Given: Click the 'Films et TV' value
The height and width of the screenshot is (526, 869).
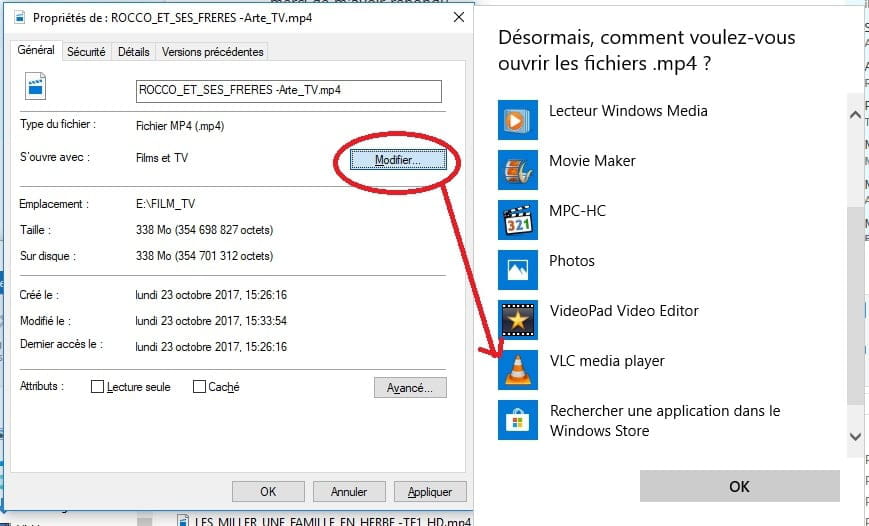Looking at the screenshot, I should click(x=162, y=158).
